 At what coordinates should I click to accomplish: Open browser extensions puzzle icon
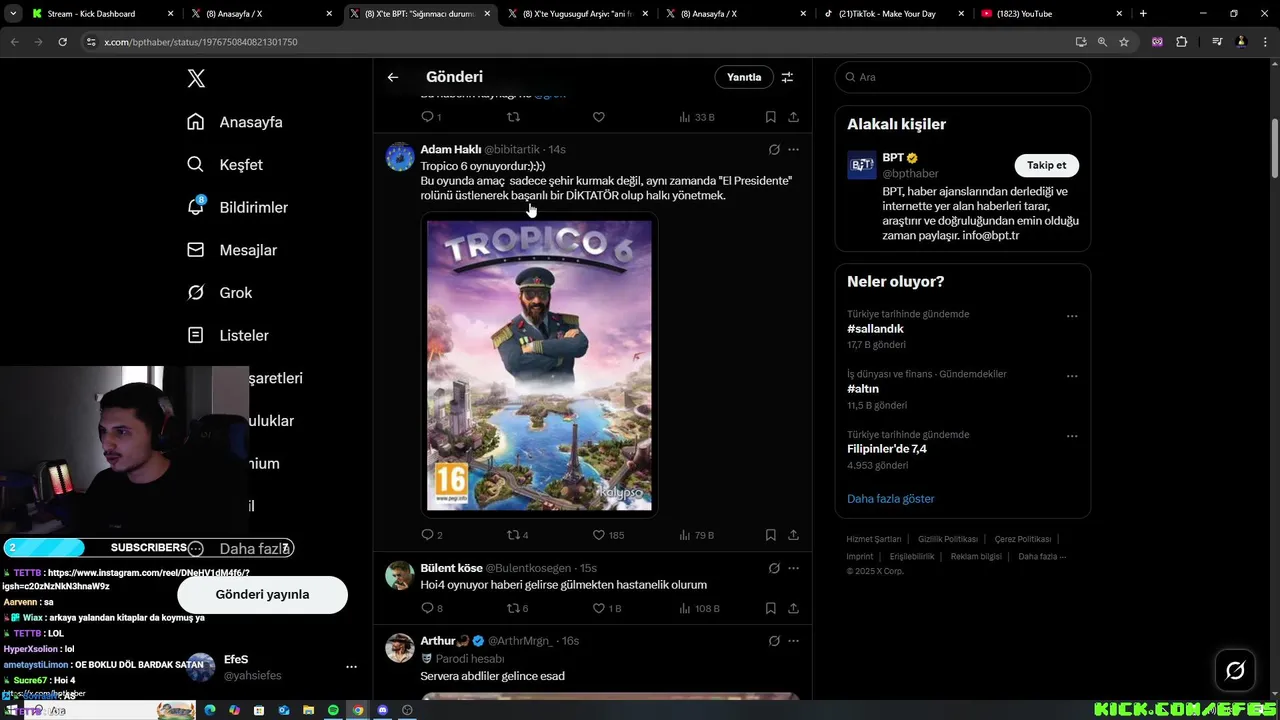(1181, 42)
